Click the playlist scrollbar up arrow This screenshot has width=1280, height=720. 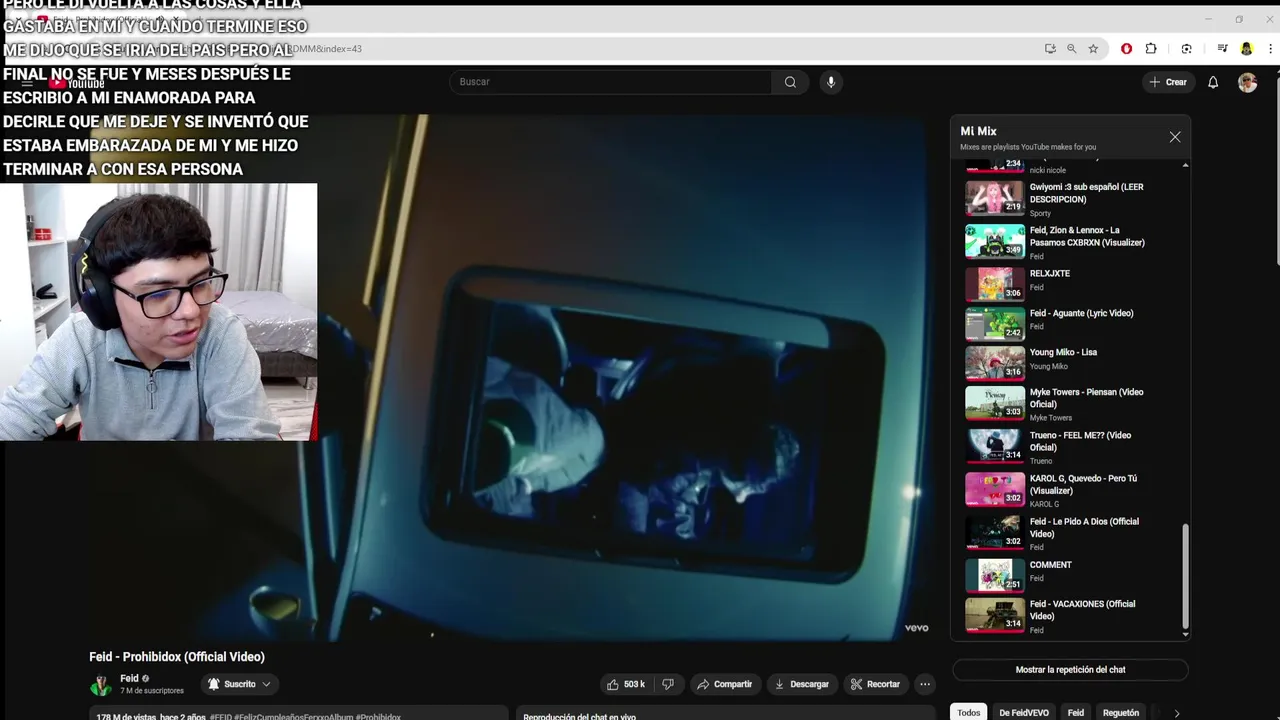point(1186,165)
